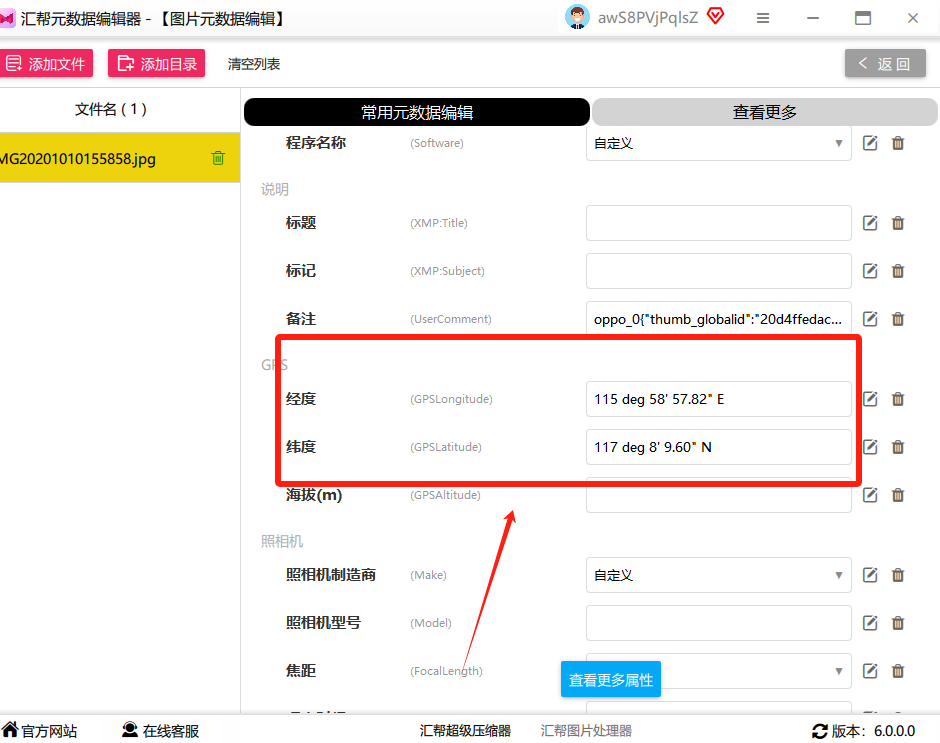The height and width of the screenshot is (743, 940).
Task: Click the user avatar icon
Action: click(x=577, y=17)
